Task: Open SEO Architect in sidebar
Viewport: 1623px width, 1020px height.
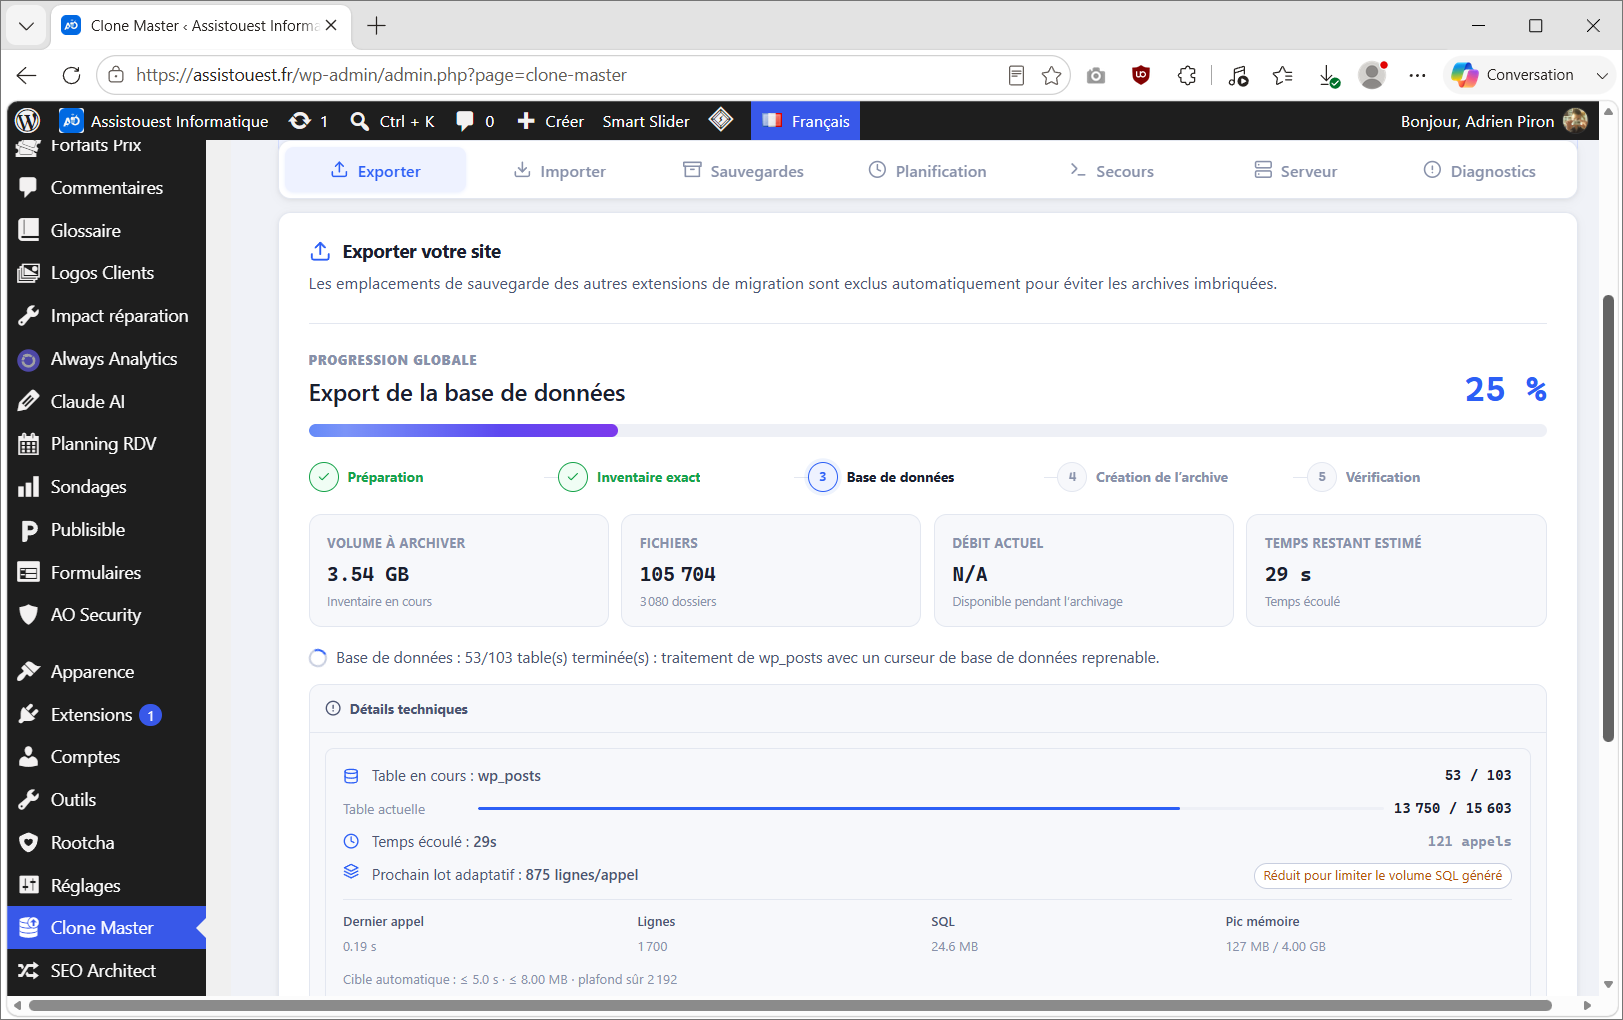Action: 106,971
